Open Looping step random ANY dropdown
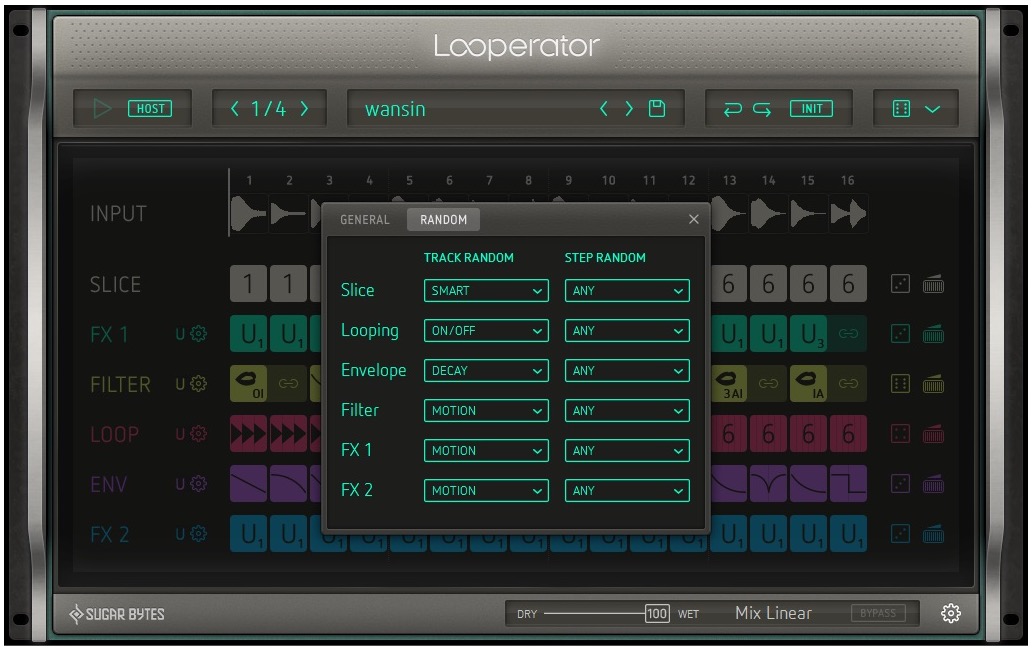Viewport: 1033px width, 650px height. [x=627, y=331]
